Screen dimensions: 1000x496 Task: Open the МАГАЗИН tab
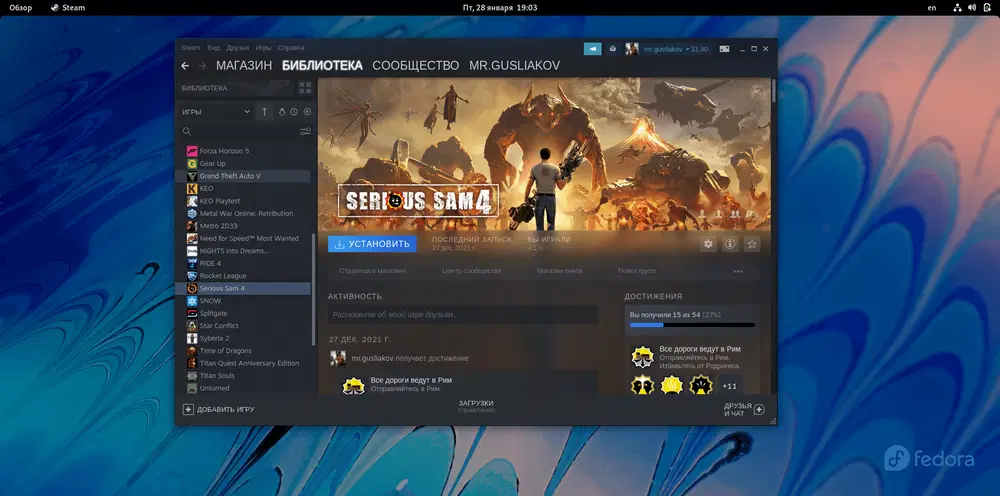(244, 66)
